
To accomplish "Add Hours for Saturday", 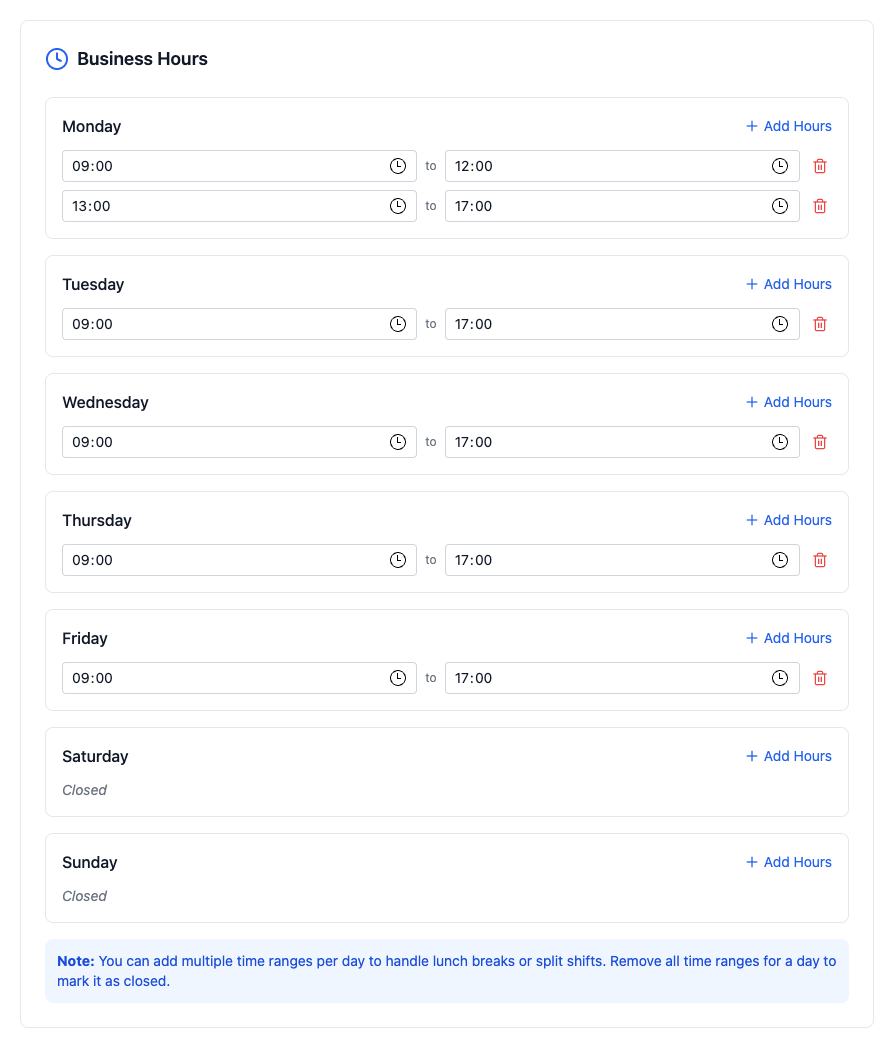I will 788,756.
